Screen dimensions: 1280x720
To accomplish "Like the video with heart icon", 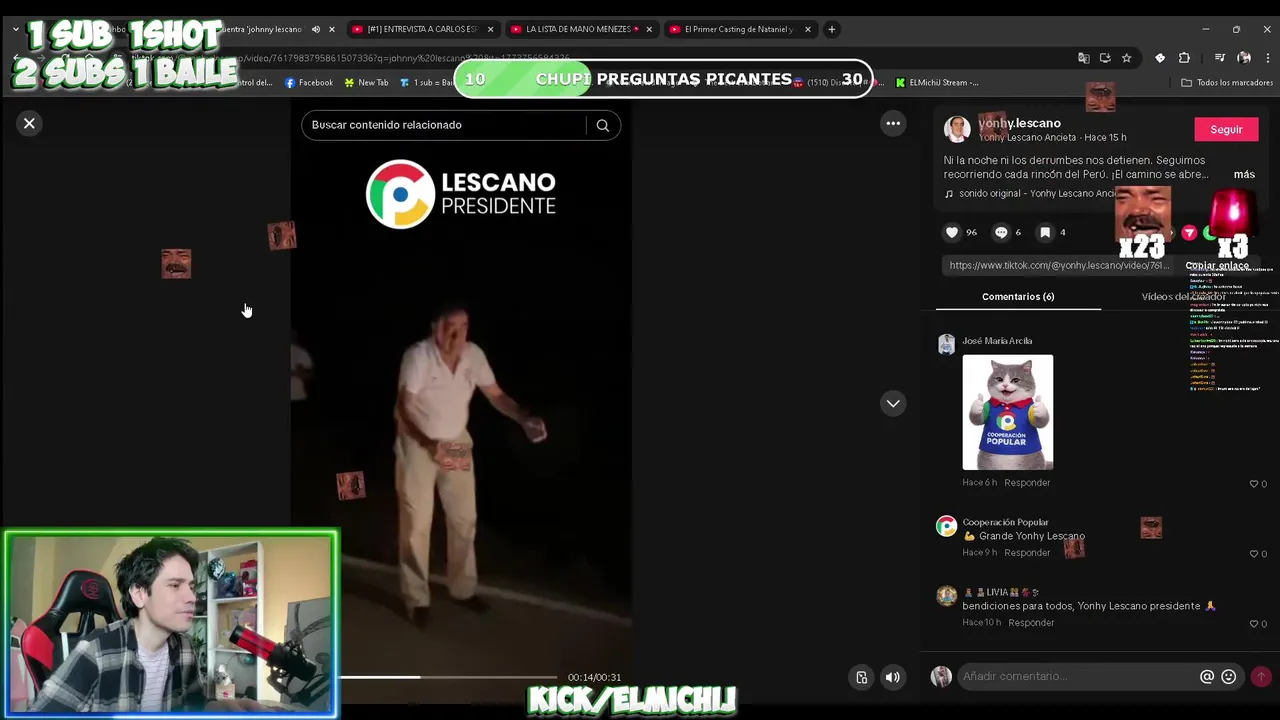I will tap(952, 232).
